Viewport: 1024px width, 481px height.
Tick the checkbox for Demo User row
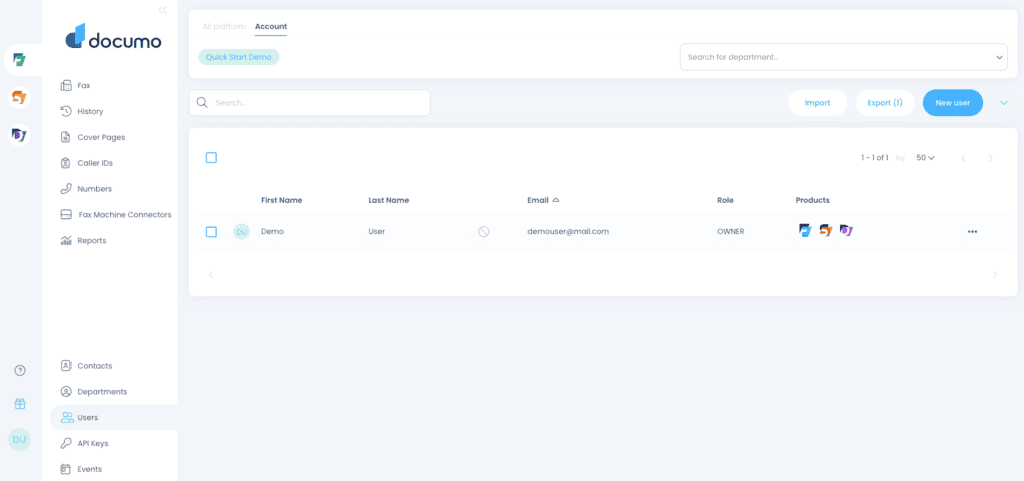click(x=211, y=232)
